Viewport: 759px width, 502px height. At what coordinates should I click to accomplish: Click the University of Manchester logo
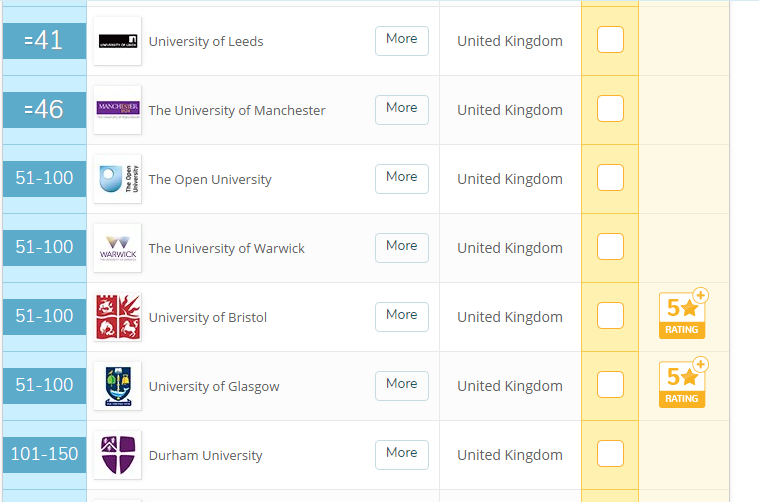click(117, 110)
